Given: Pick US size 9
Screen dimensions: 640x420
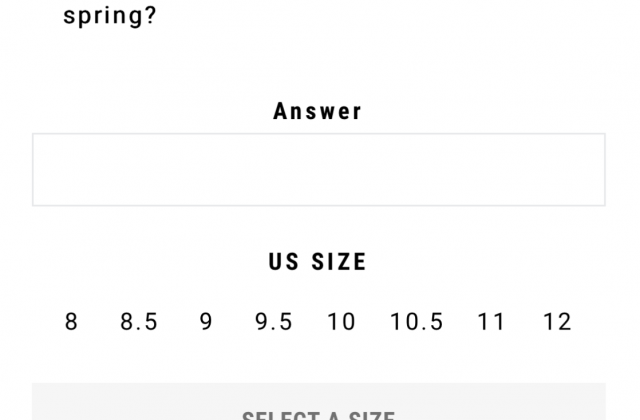Looking at the screenshot, I should click(x=206, y=322).
